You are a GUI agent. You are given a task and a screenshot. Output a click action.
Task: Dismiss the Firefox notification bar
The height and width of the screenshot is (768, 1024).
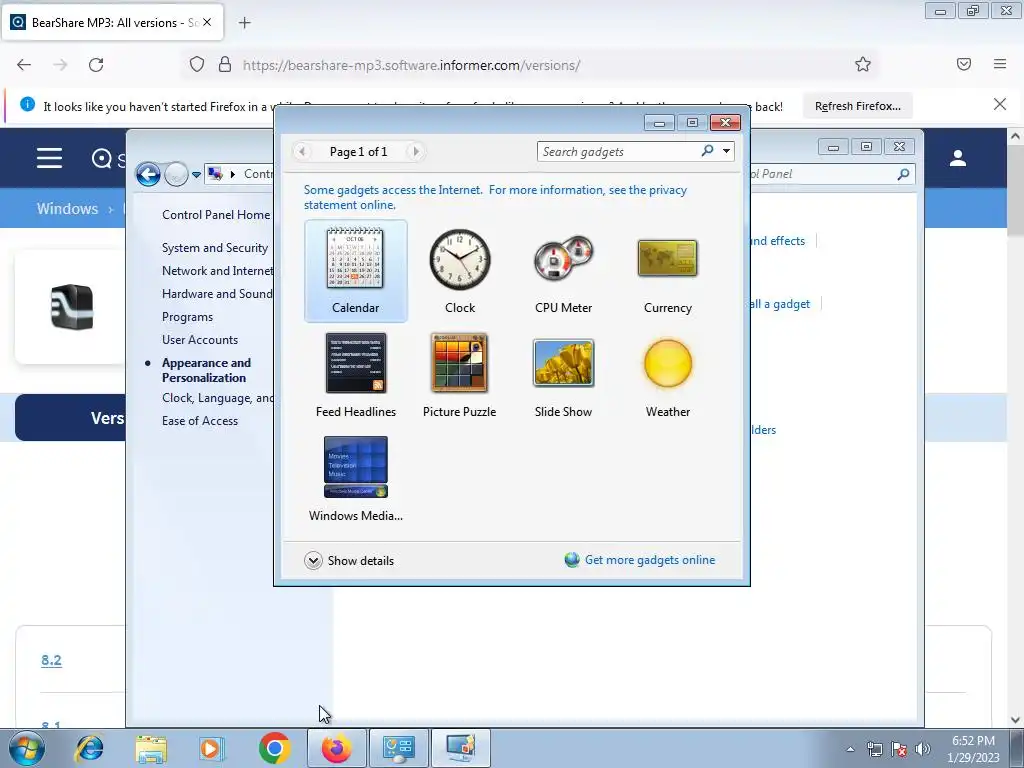click(1000, 104)
